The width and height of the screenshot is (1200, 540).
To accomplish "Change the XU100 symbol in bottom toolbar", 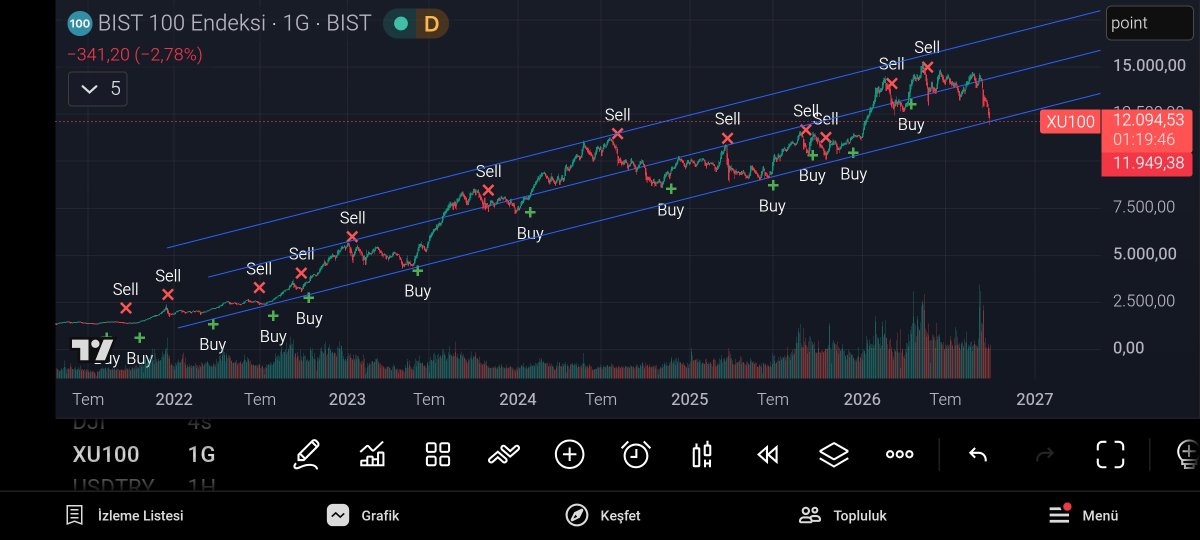I will pos(106,455).
